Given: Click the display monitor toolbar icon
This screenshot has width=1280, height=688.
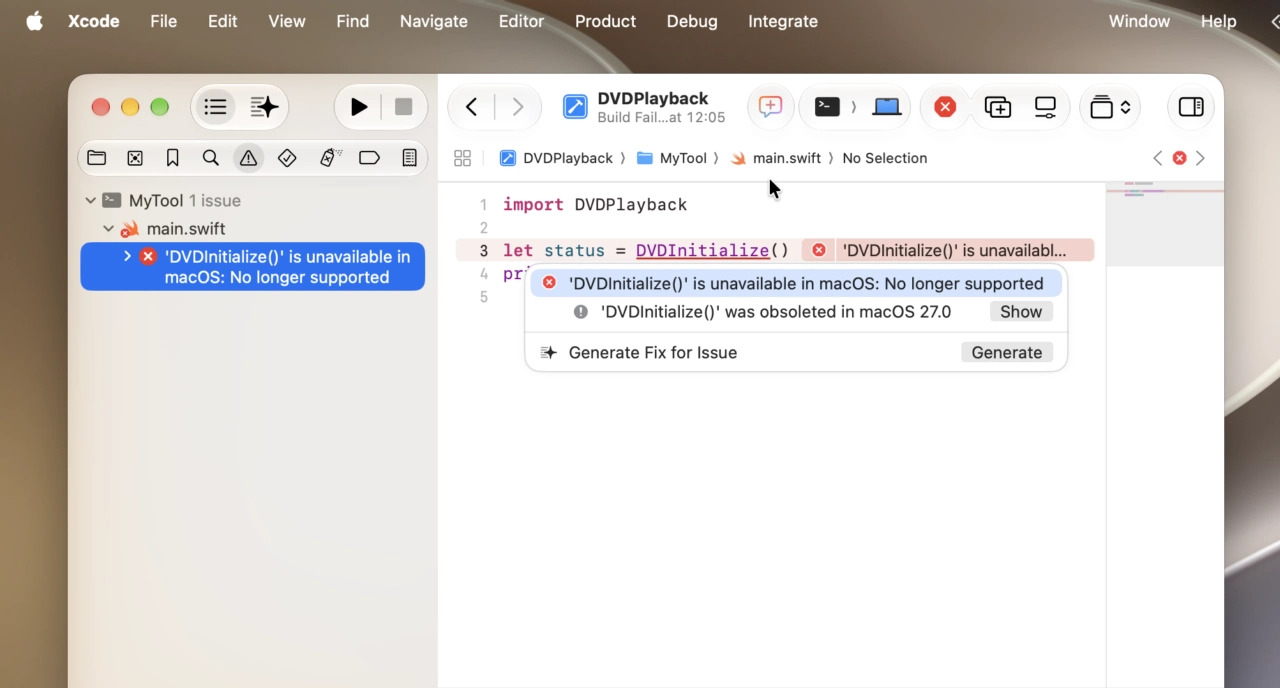Looking at the screenshot, I should coord(1045,107).
